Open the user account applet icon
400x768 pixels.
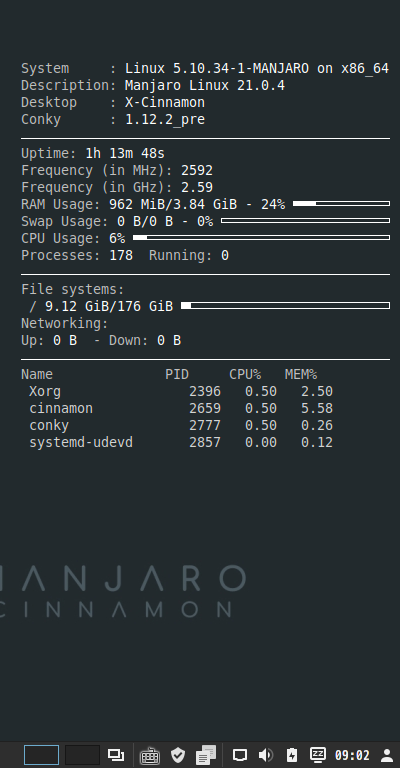[387, 755]
